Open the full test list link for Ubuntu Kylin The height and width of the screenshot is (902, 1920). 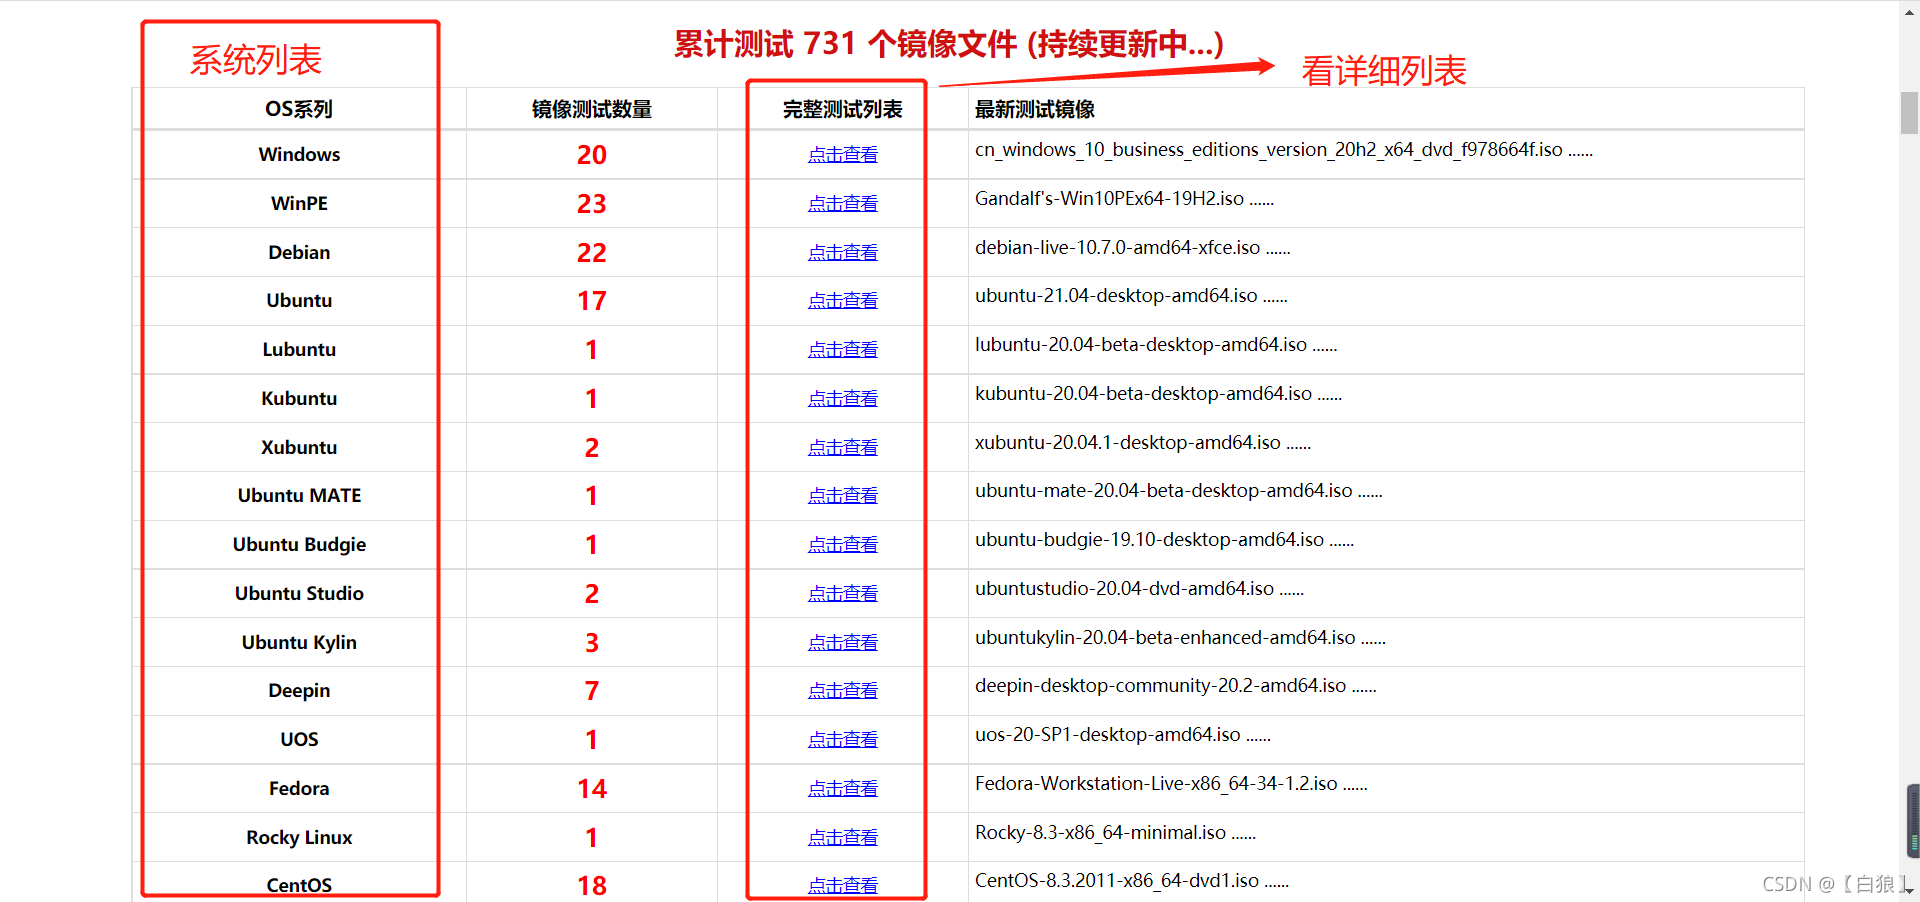point(842,642)
